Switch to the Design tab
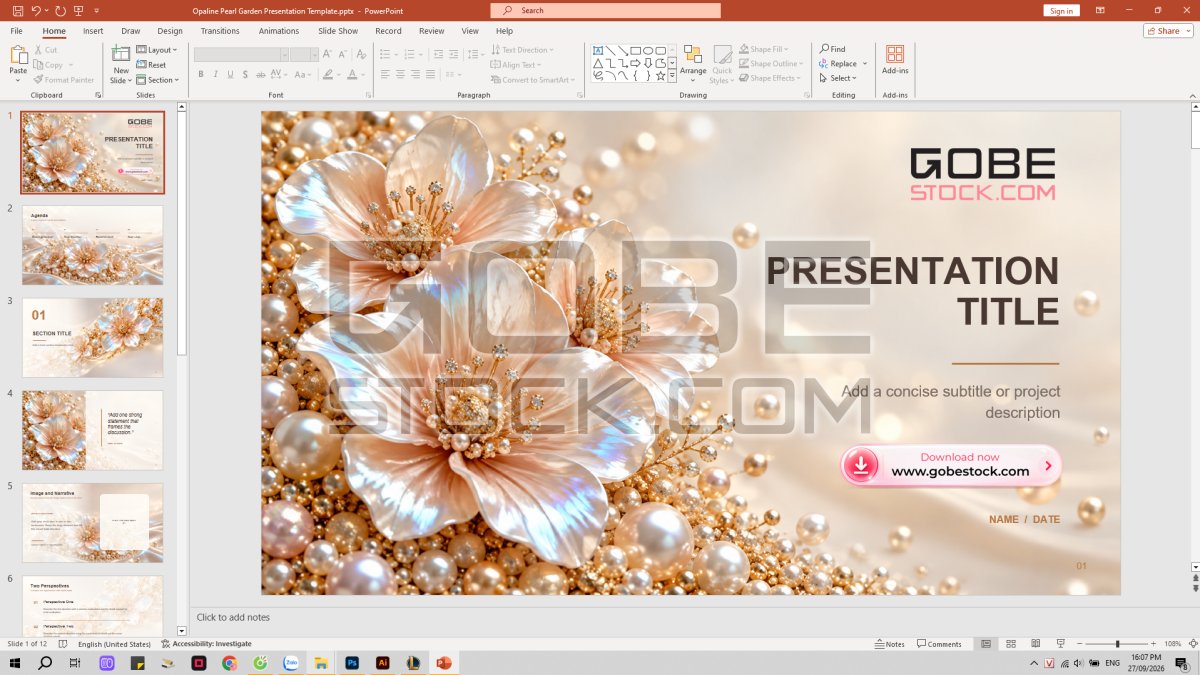This screenshot has width=1200, height=675. click(x=170, y=31)
